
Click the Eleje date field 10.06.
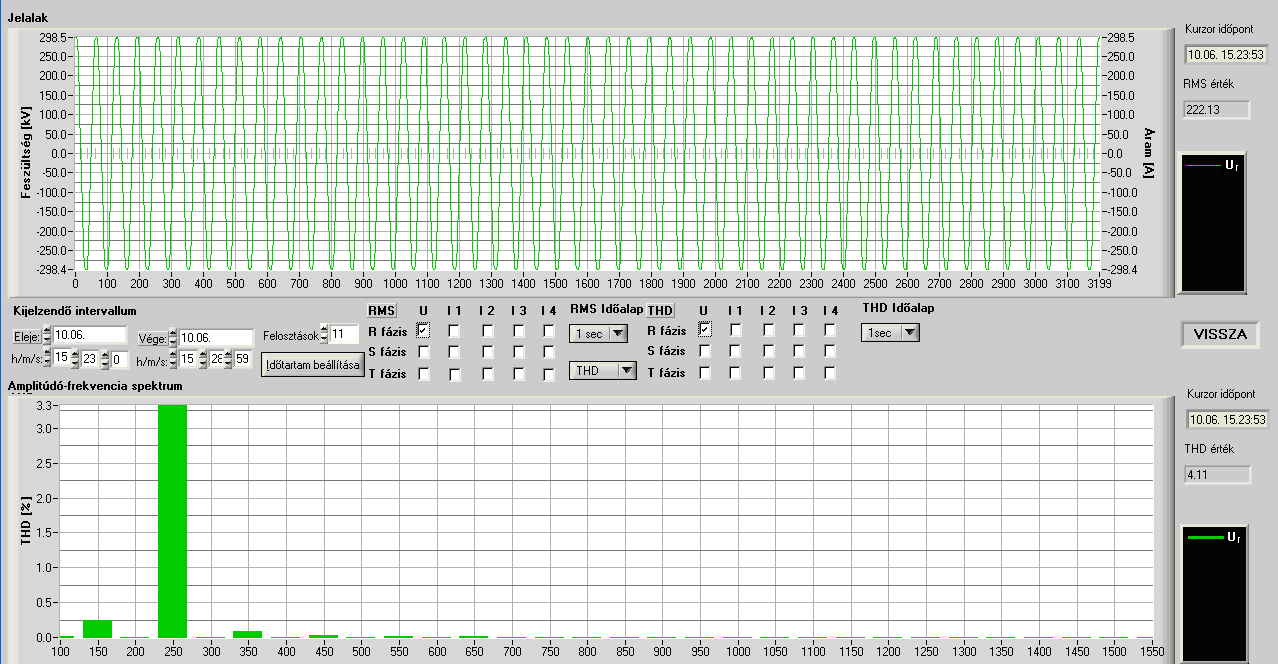pyautogui.click(x=90, y=335)
